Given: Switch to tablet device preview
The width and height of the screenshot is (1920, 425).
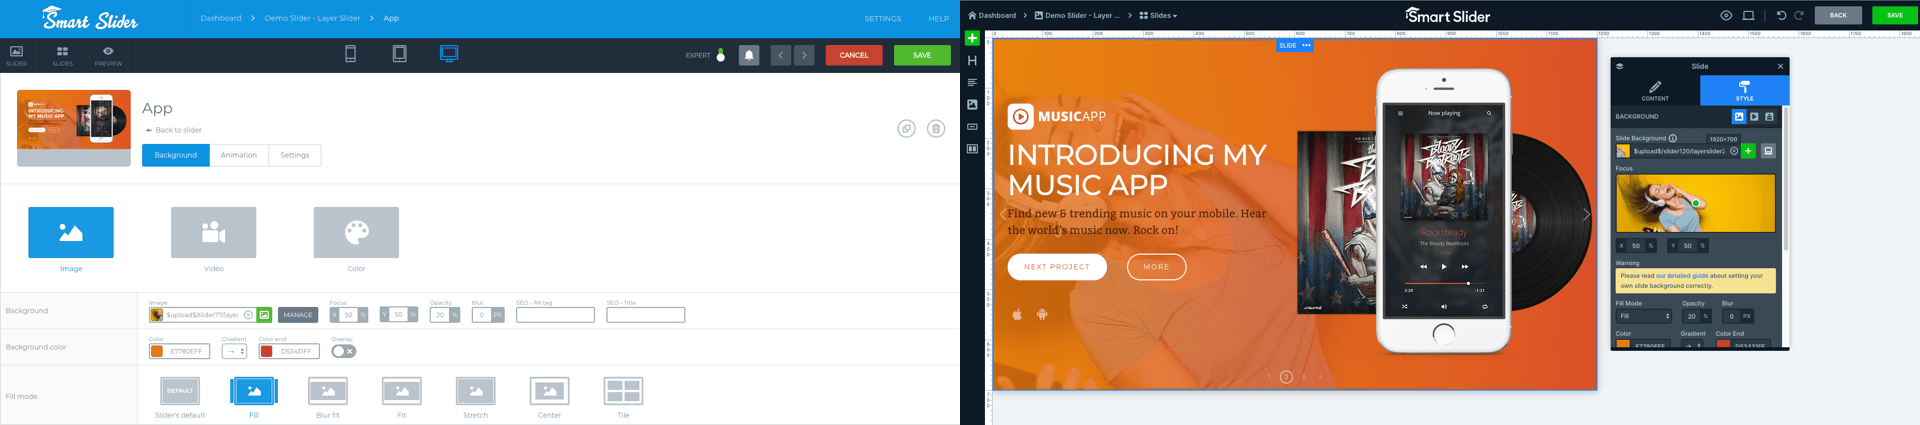Looking at the screenshot, I should click(399, 54).
